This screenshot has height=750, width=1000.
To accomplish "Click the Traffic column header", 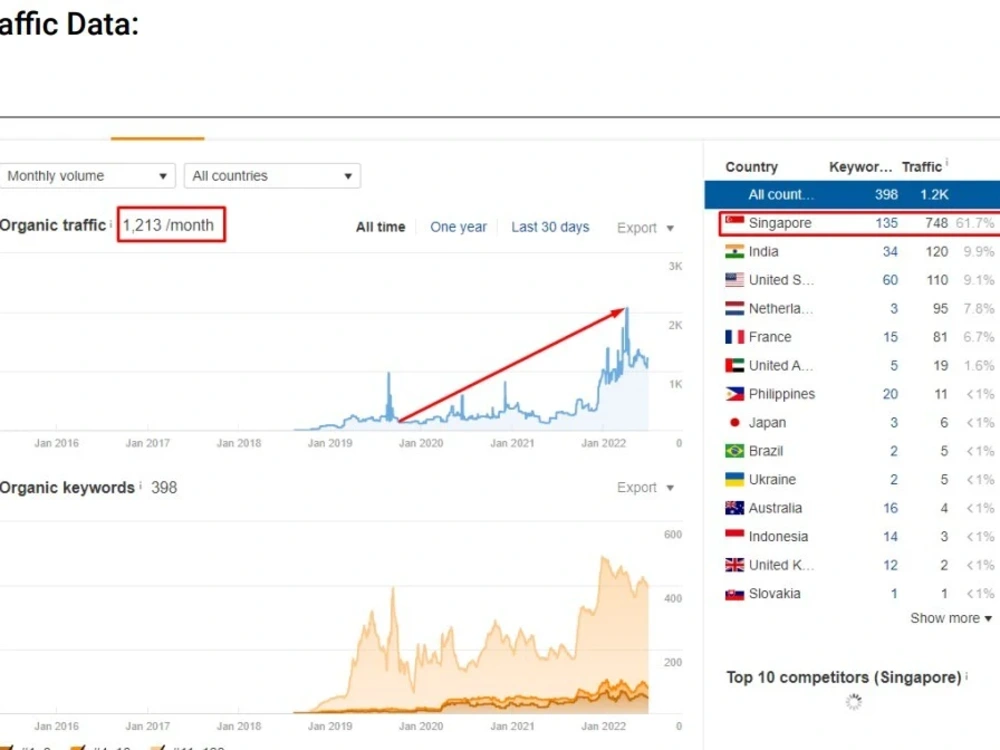I will [x=921, y=167].
